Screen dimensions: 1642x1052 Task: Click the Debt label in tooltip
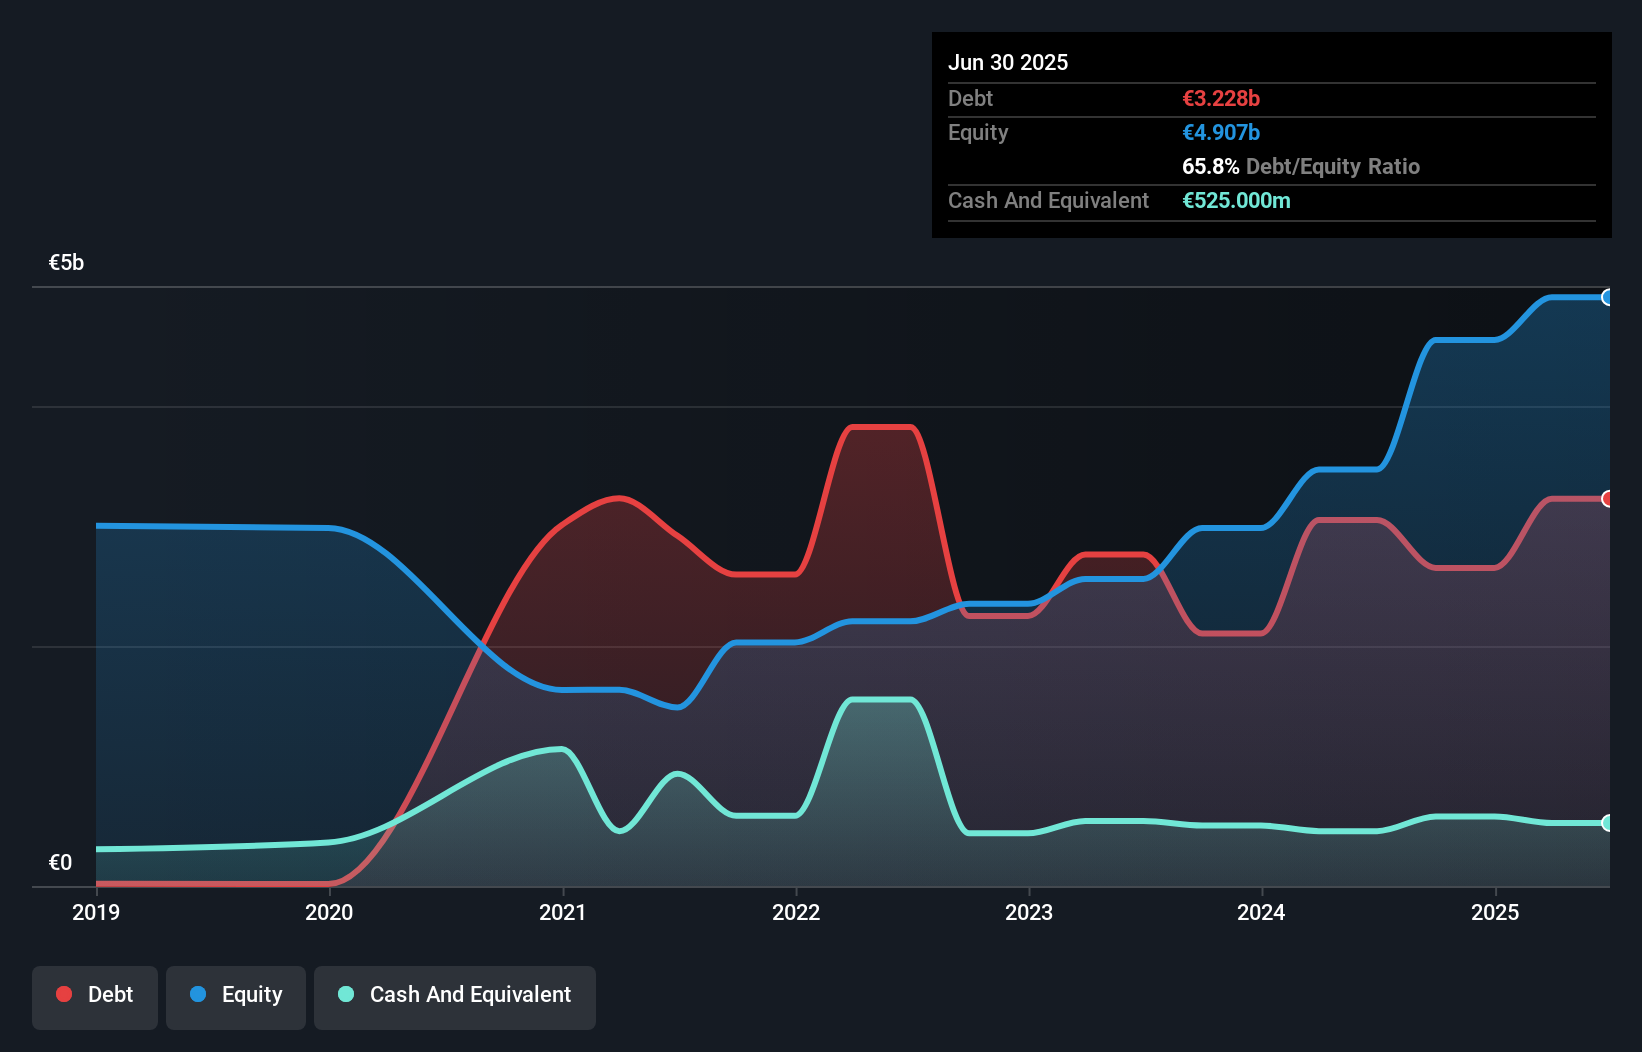pyautogui.click(x=970, y=98)
